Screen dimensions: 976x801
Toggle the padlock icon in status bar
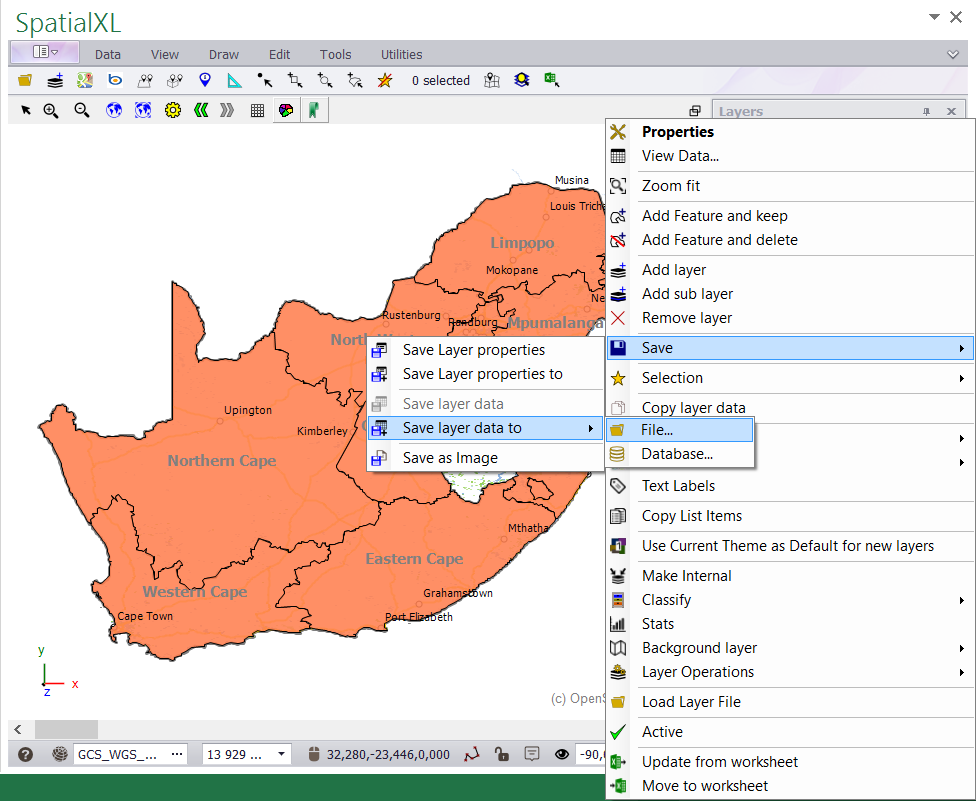(502, 754)
